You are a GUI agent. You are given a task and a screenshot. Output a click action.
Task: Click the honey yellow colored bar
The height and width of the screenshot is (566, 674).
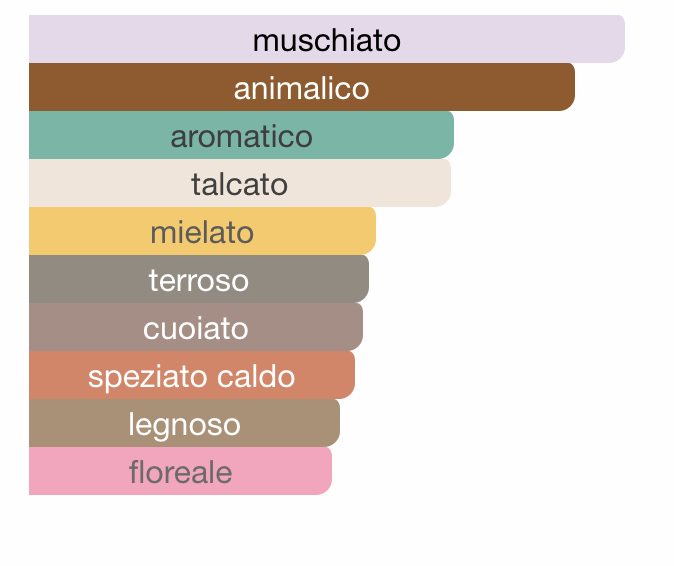[x=202, y=231]
